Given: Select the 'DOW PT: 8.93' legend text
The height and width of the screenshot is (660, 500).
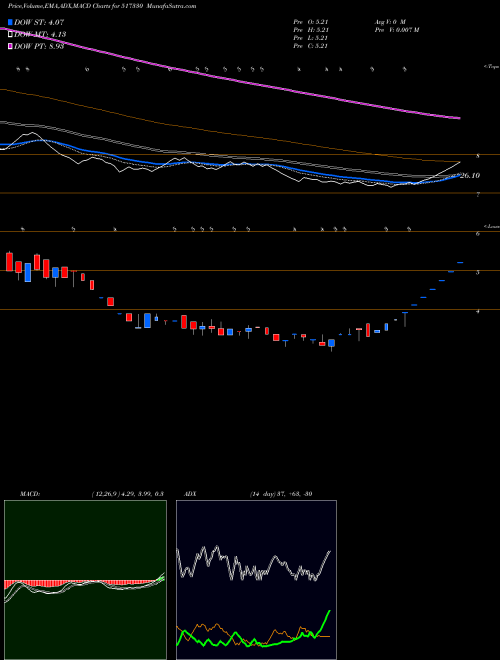Looking at the screenshot, I should 39,46.
